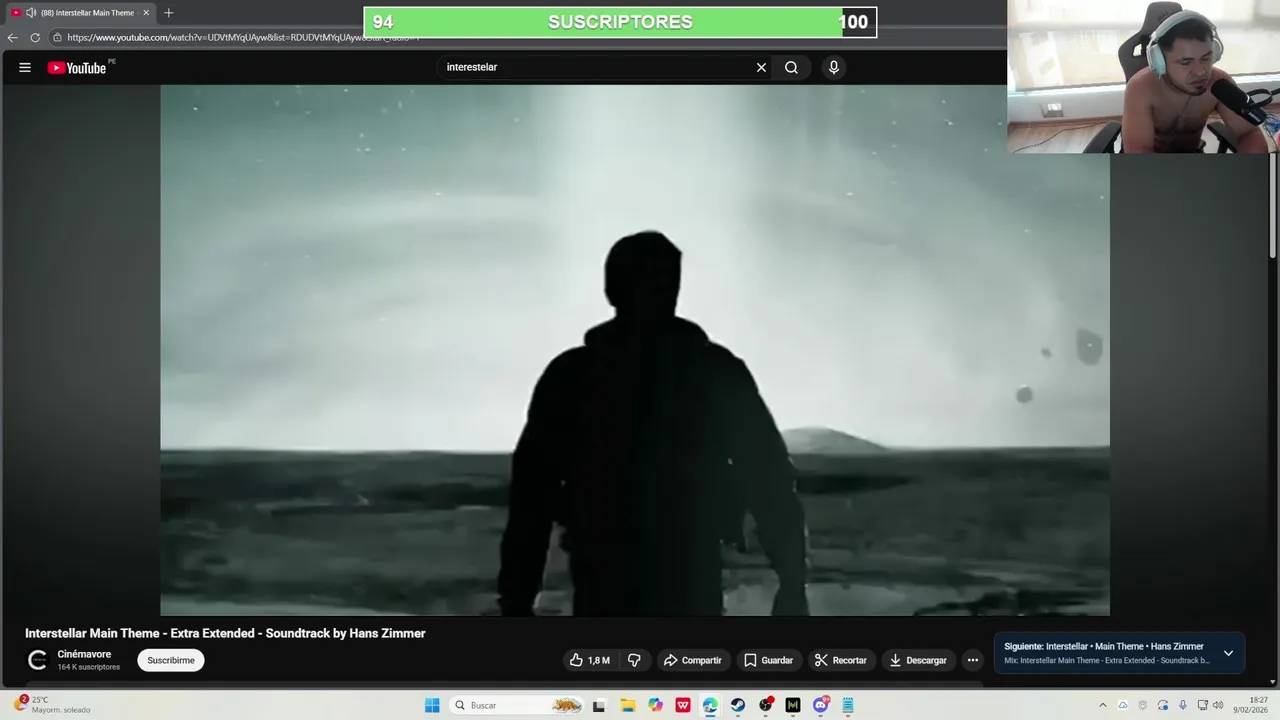Show hidden system tray icons chevron
This screenshot has width=1280, height=720.
click(1103, 705)
